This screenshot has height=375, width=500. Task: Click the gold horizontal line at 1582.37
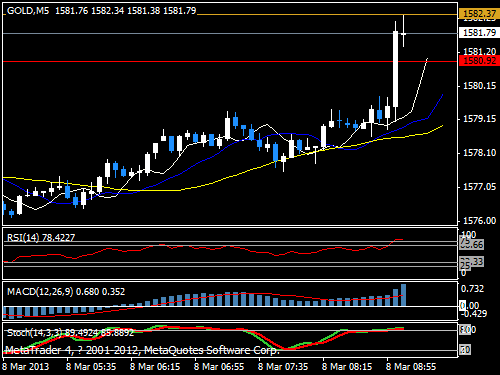pyautogui.click(x=327, y=15)
